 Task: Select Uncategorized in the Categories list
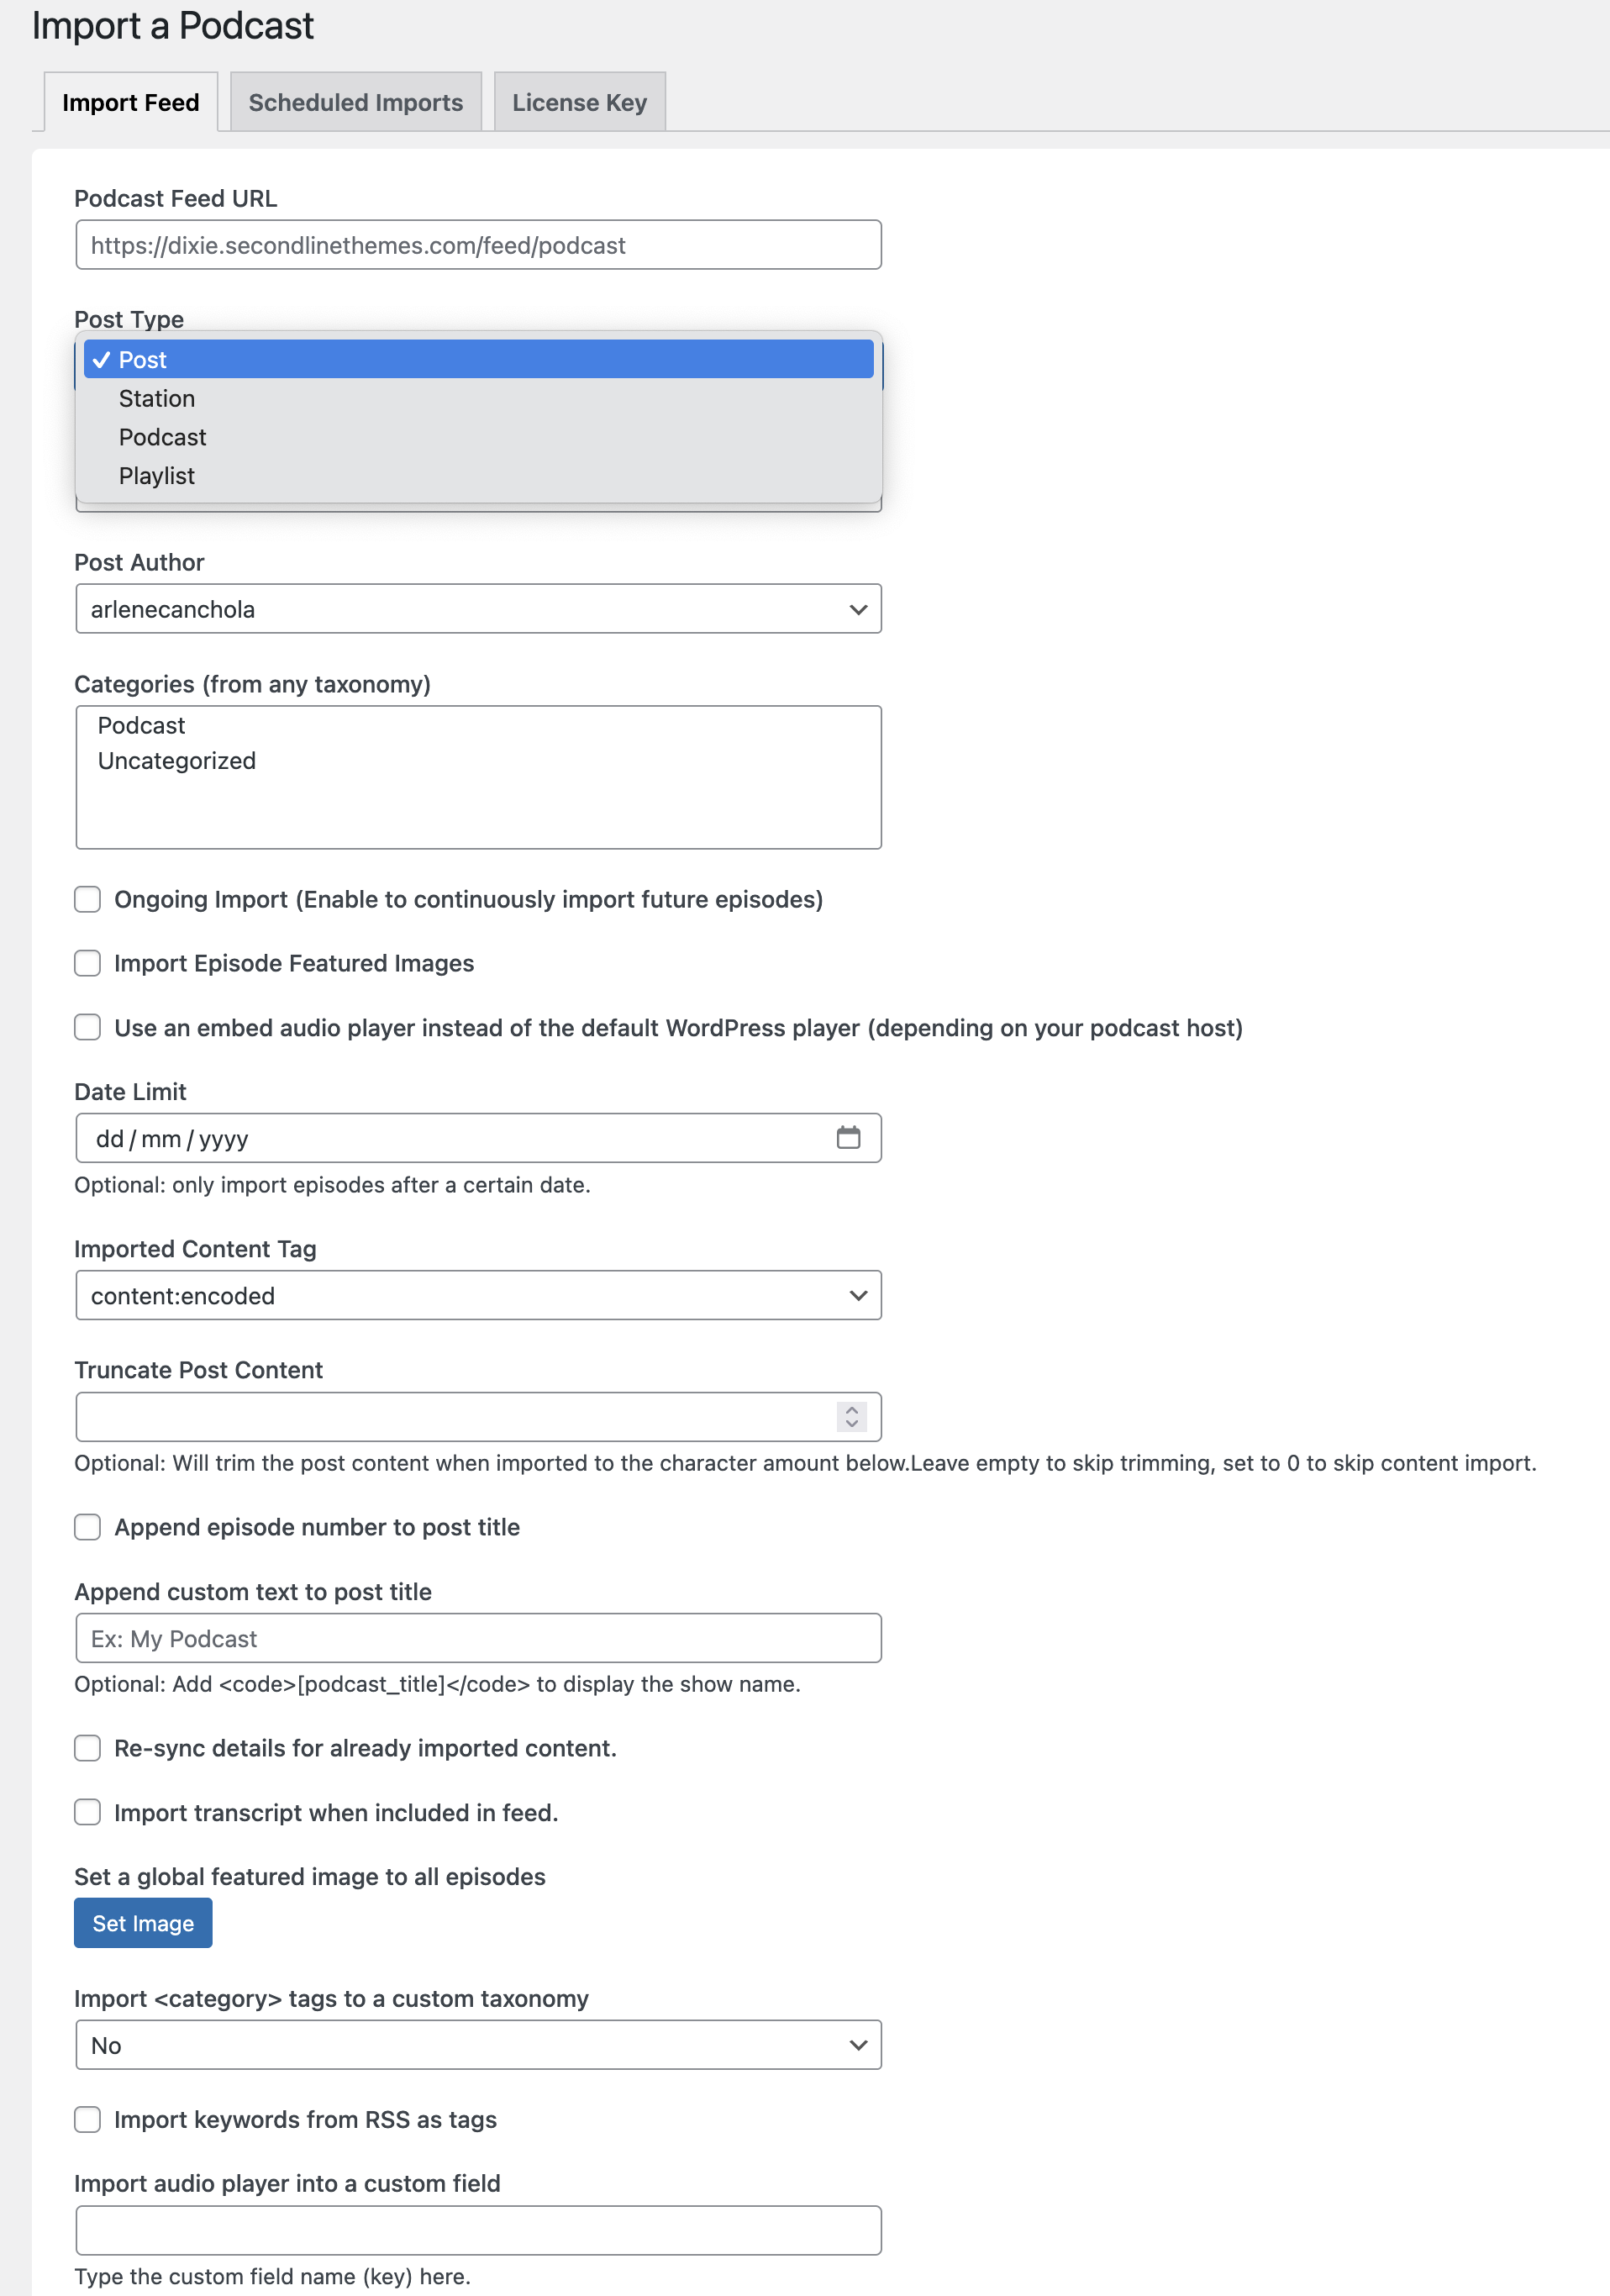pos(177,761)
